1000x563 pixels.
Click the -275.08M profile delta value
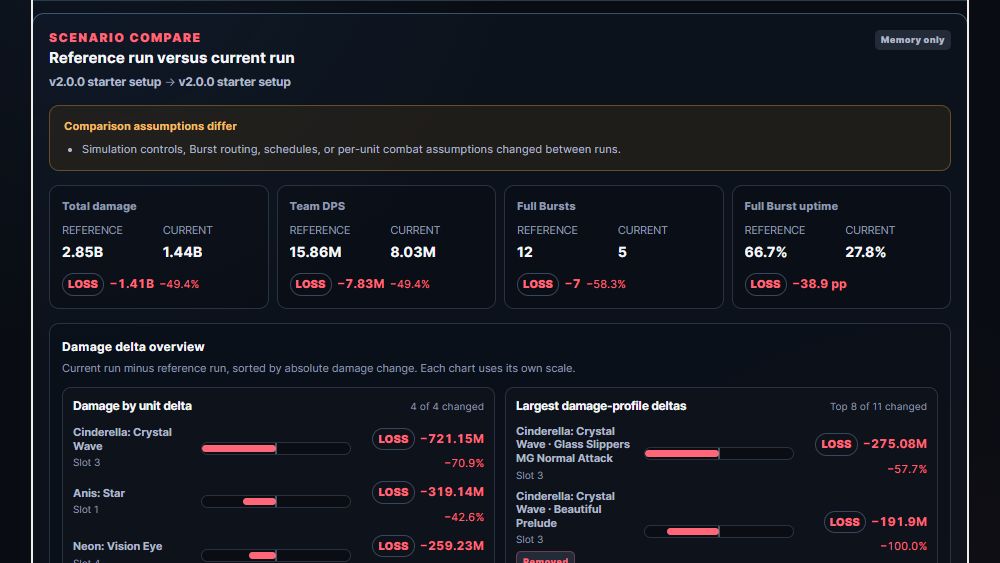(x=895, y=444)
